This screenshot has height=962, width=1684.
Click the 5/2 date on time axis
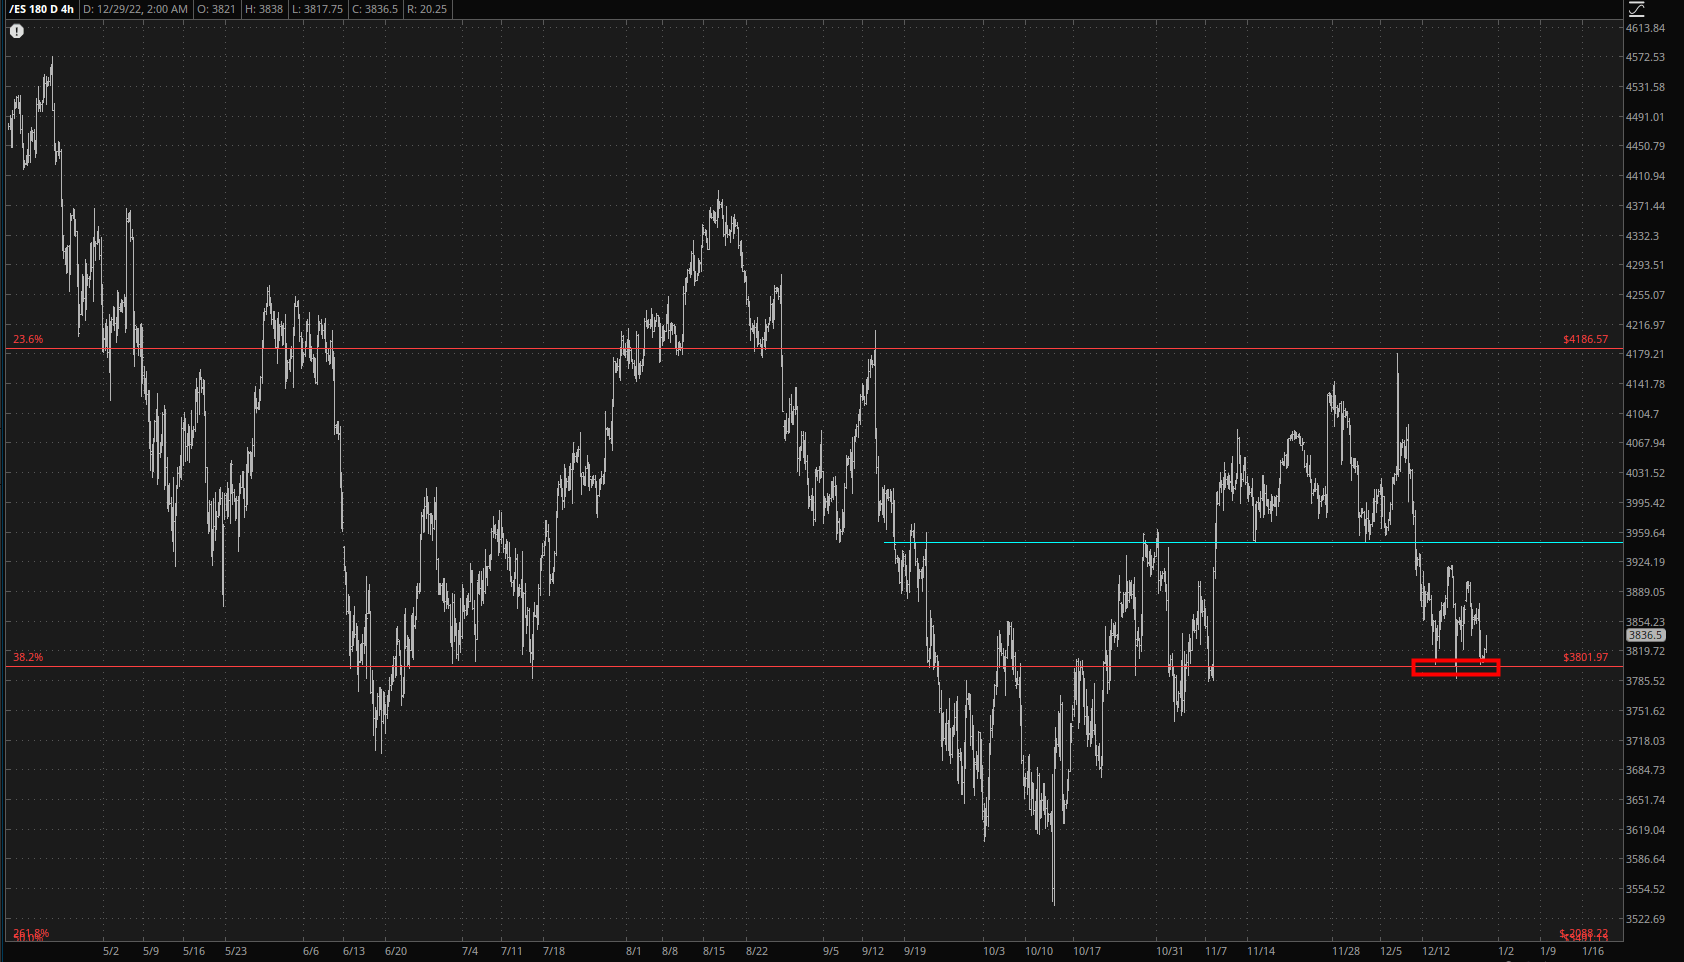[111, 951]
